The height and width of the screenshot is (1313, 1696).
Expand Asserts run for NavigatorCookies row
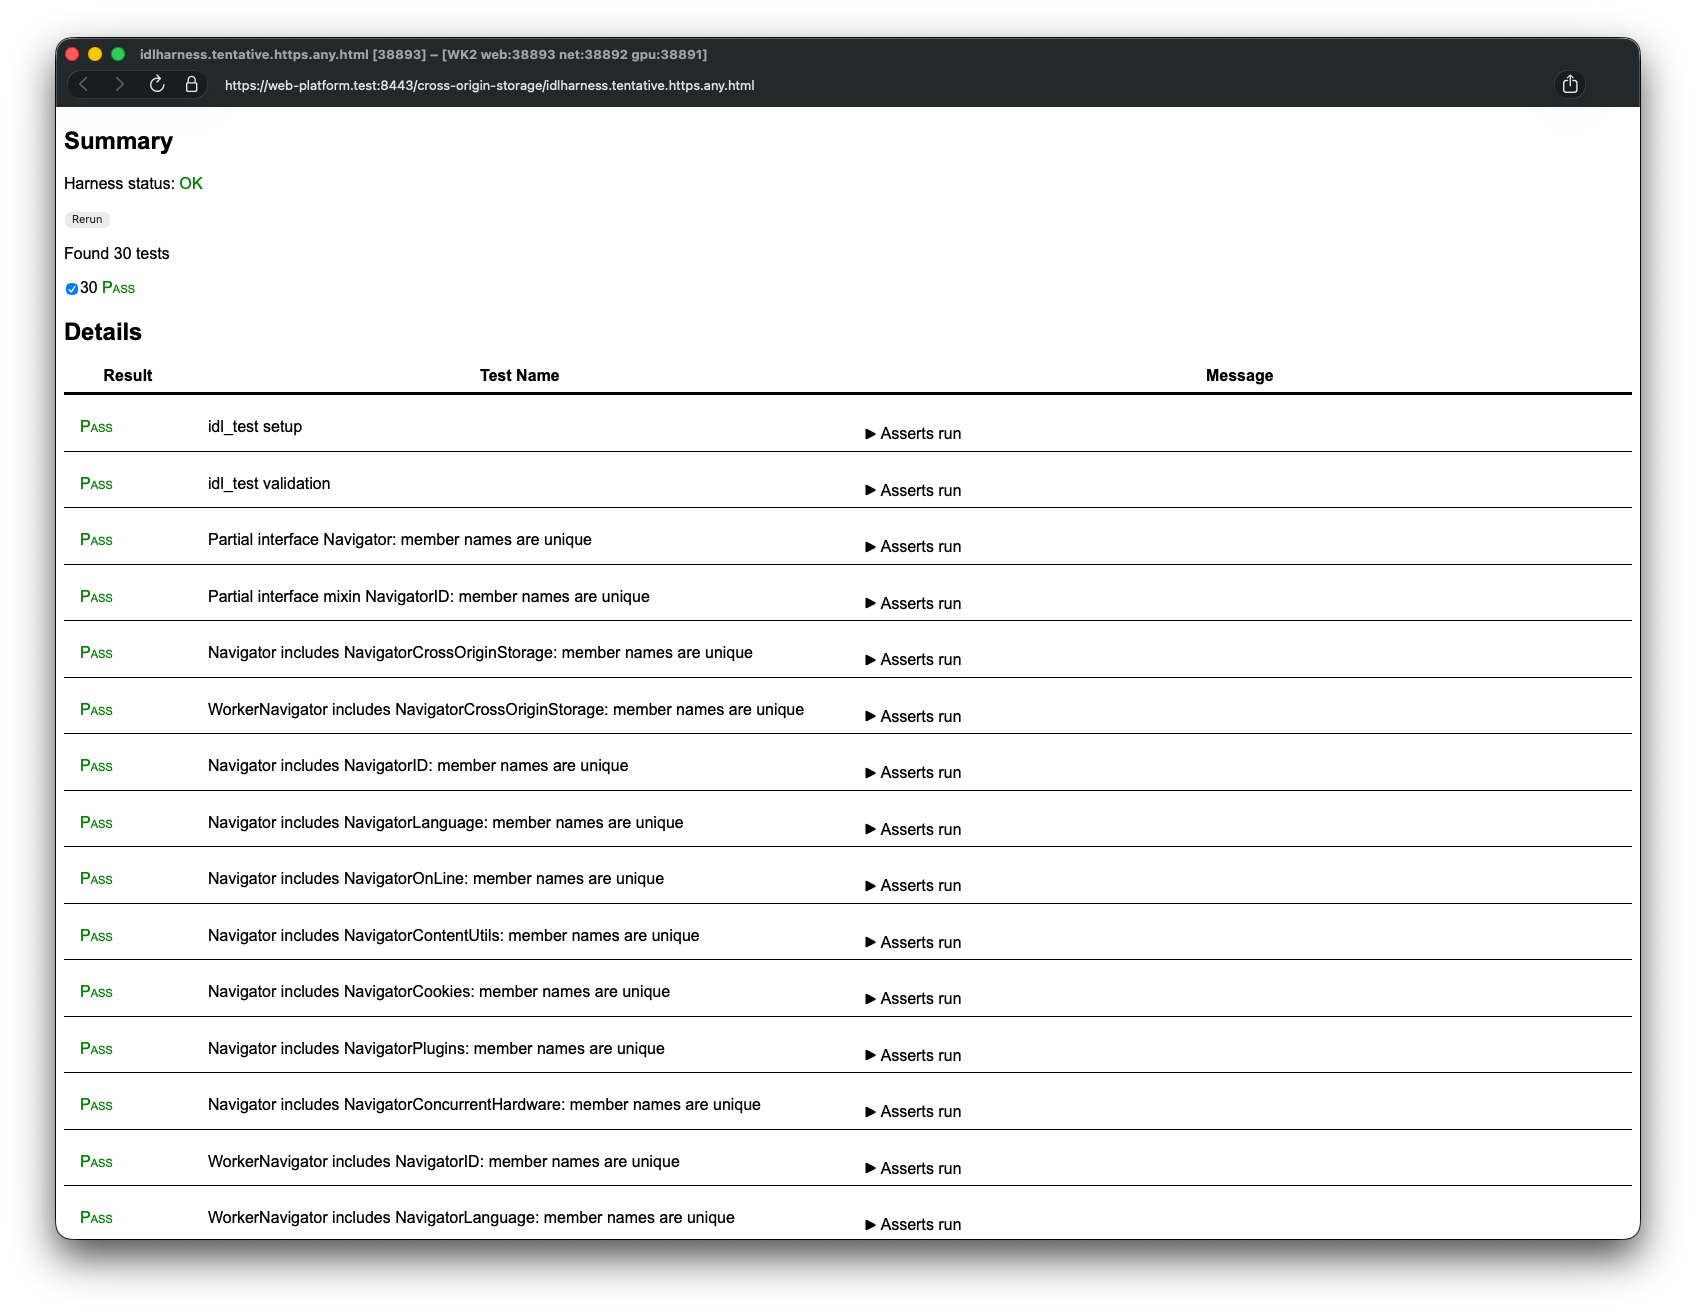click(x=913, y=998)
